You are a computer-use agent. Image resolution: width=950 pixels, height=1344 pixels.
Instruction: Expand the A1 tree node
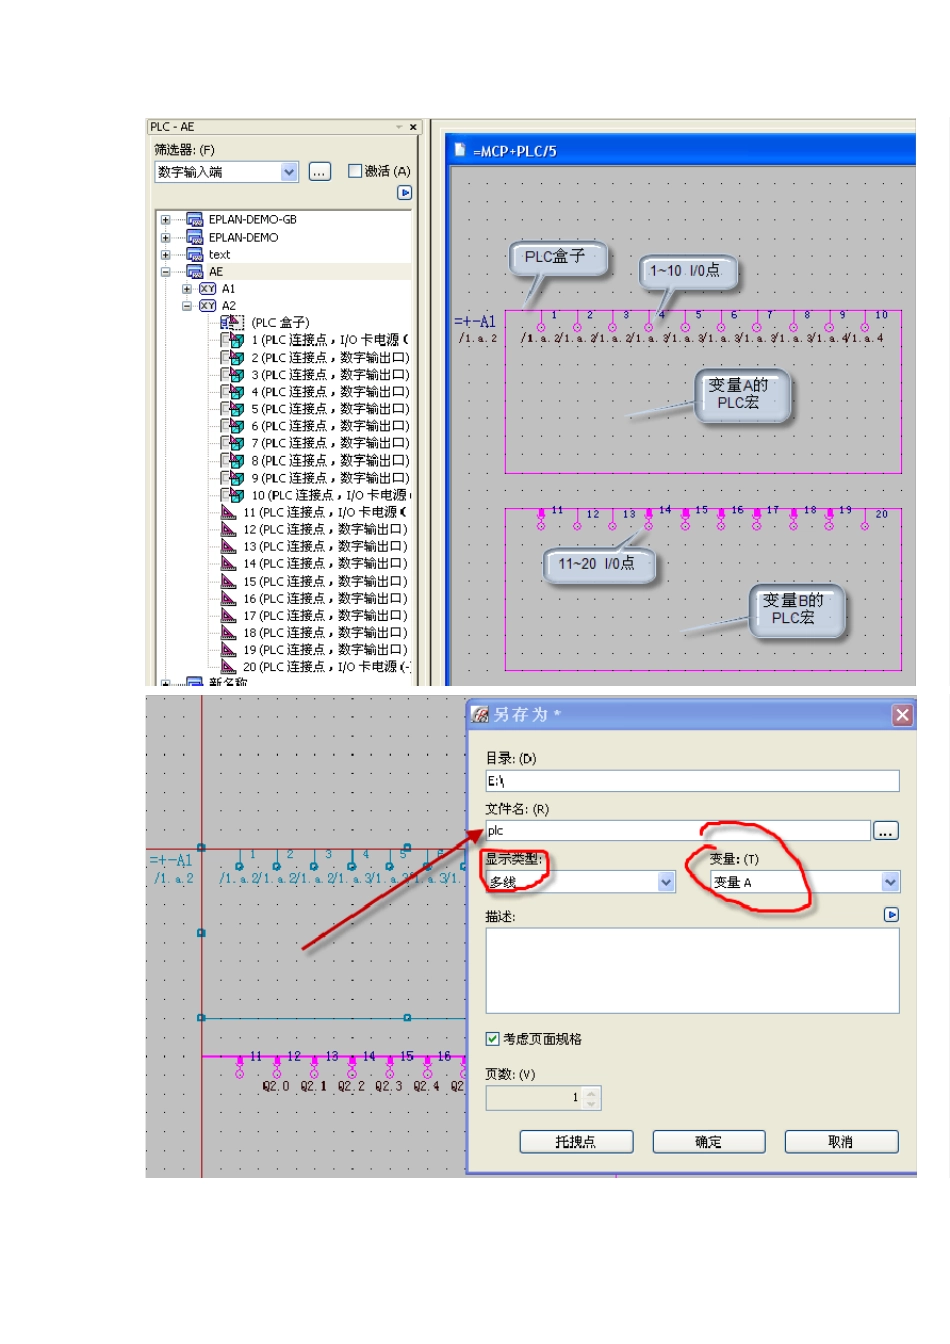tap(187, 289)
